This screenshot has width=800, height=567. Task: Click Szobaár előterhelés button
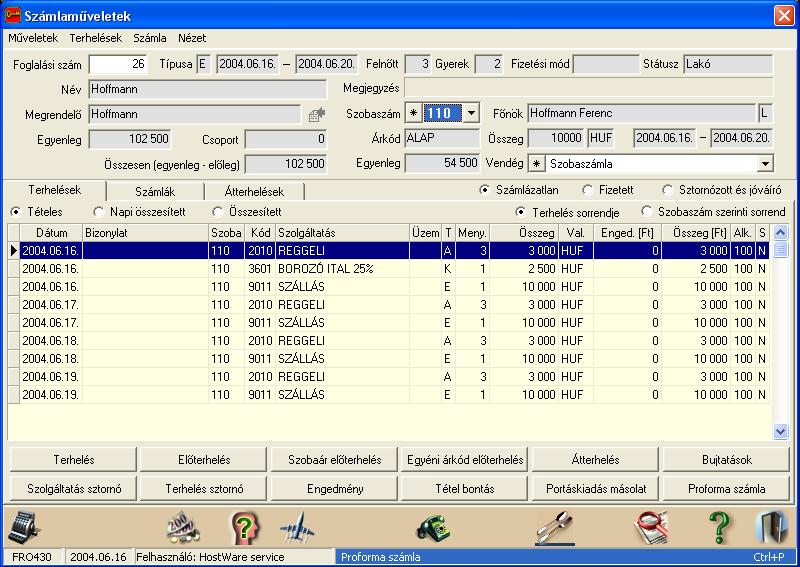point(335,459)
